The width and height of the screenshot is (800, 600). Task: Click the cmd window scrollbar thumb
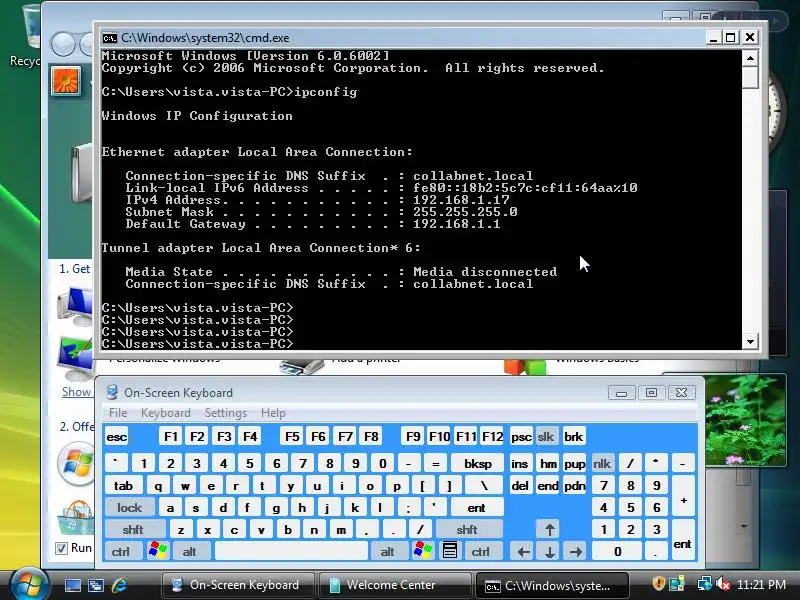pyautogui.click(x=750, y=77)
